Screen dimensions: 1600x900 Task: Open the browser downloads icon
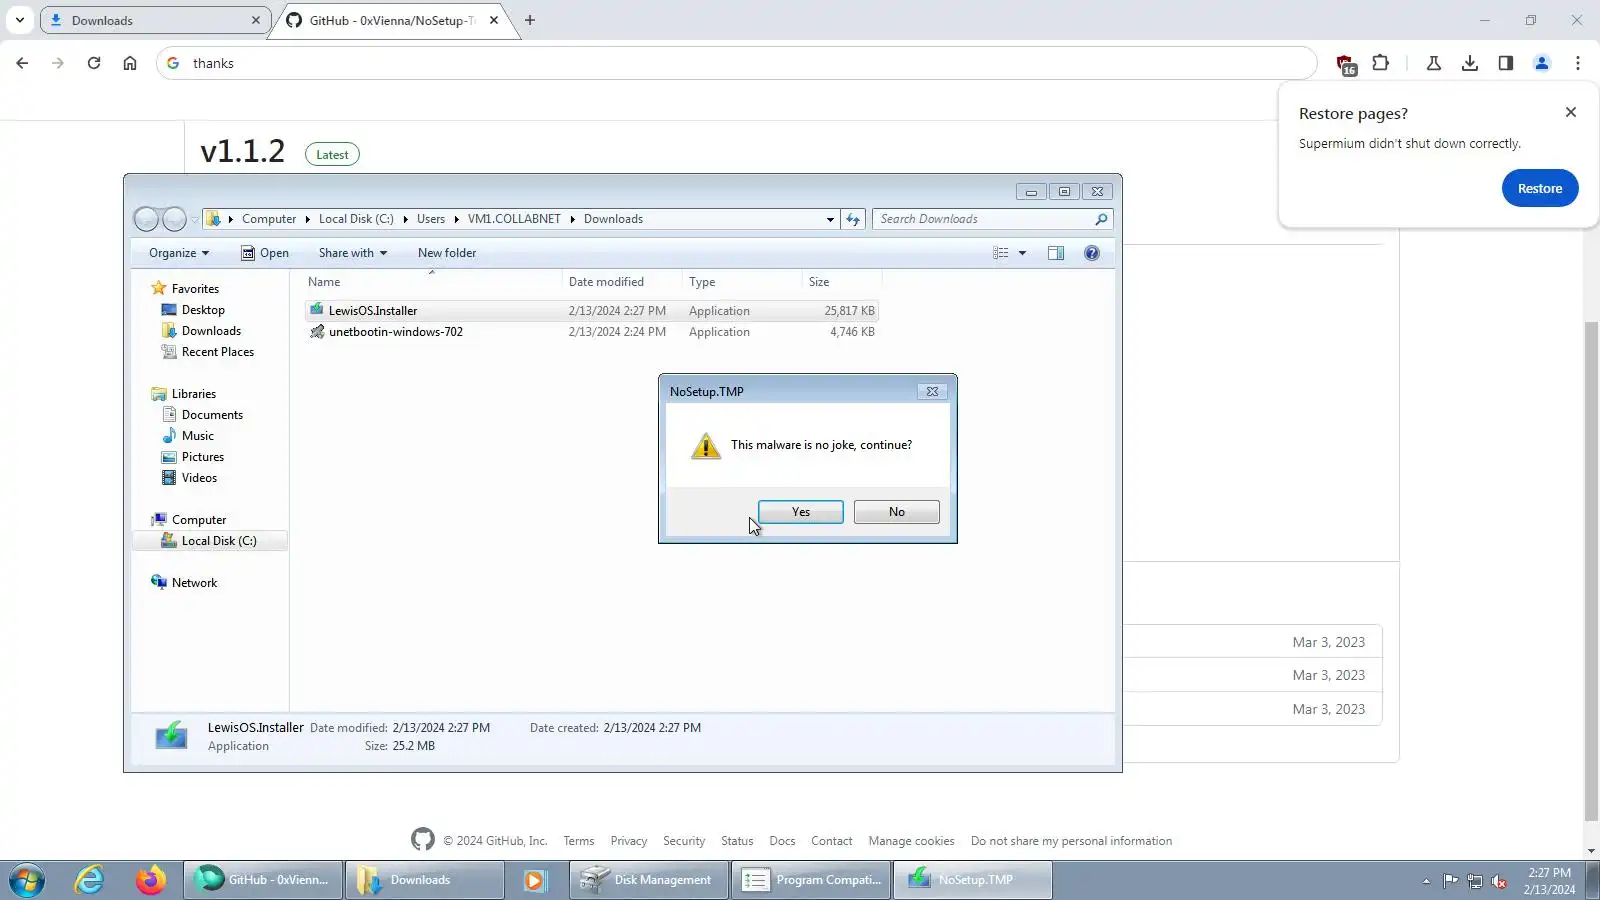coord(1469,63)
